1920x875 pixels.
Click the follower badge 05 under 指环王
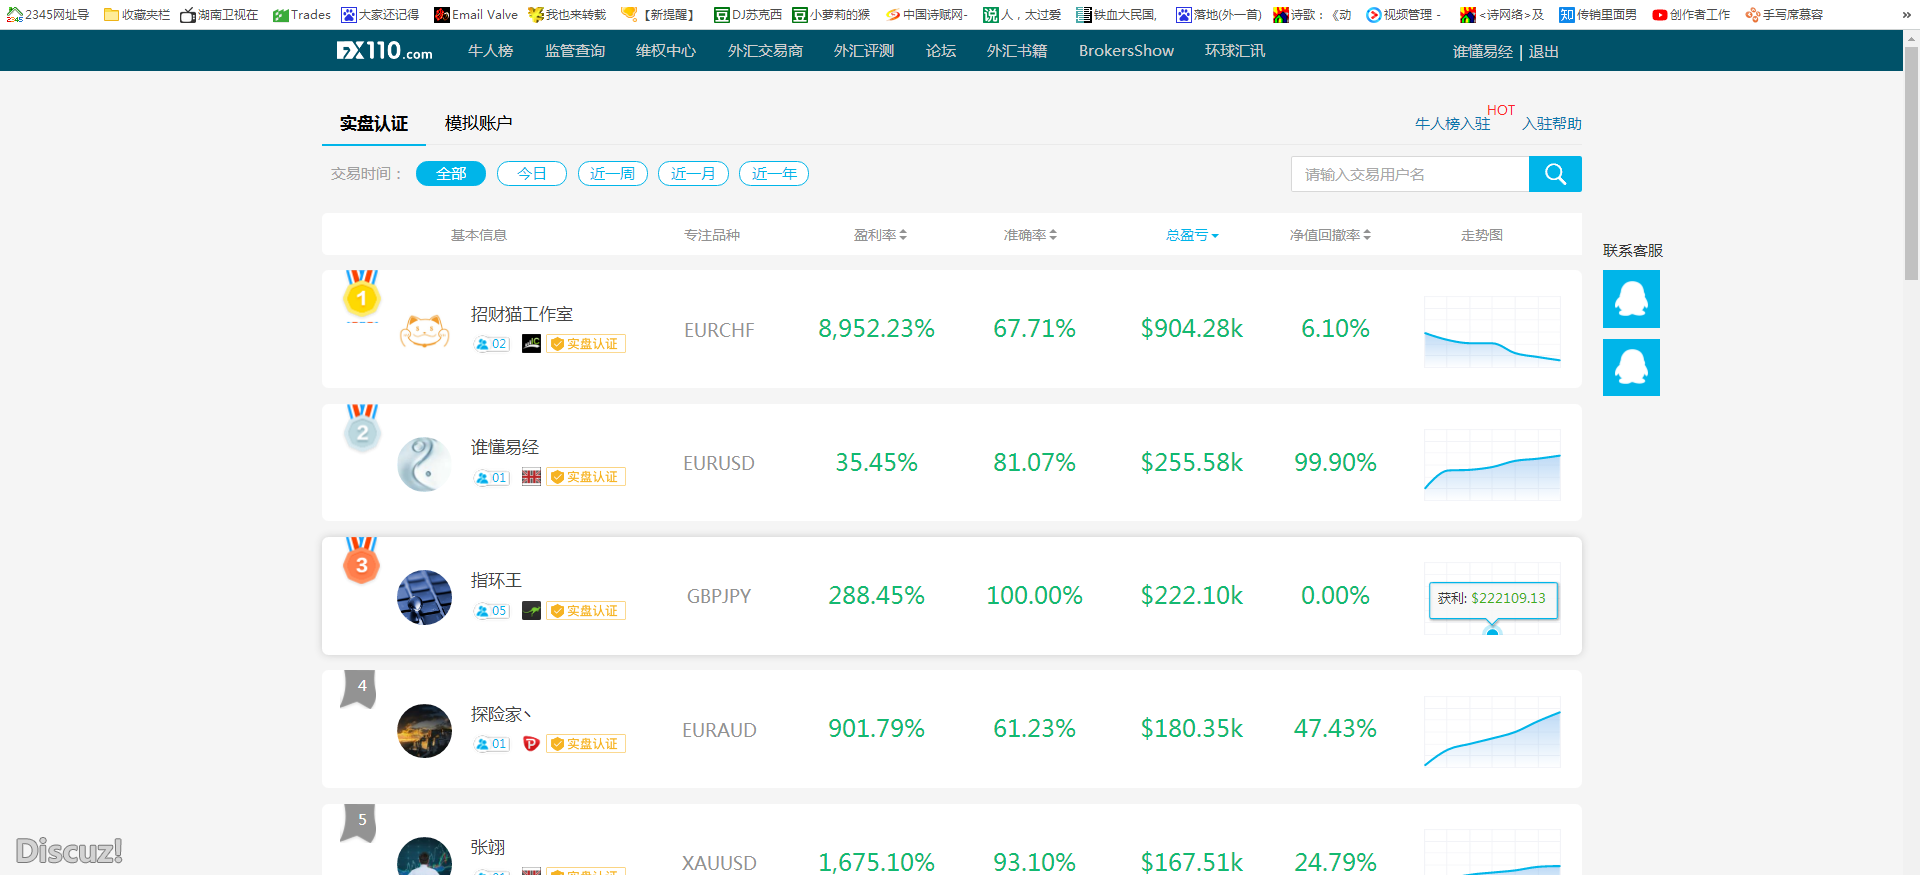[x=491, y=611]
